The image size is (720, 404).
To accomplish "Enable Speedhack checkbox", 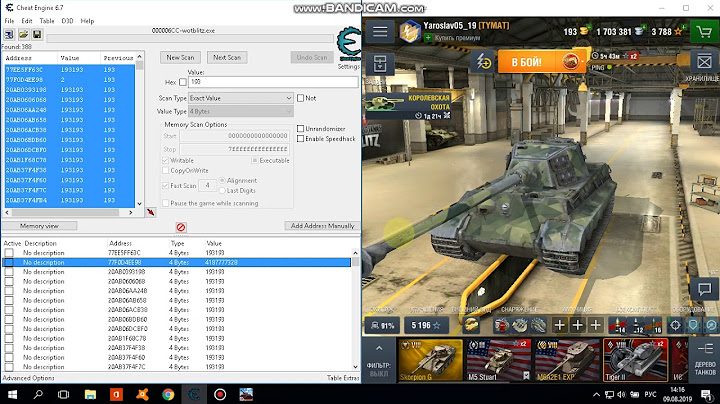I will pyautogui.click(x=300, y=139).
